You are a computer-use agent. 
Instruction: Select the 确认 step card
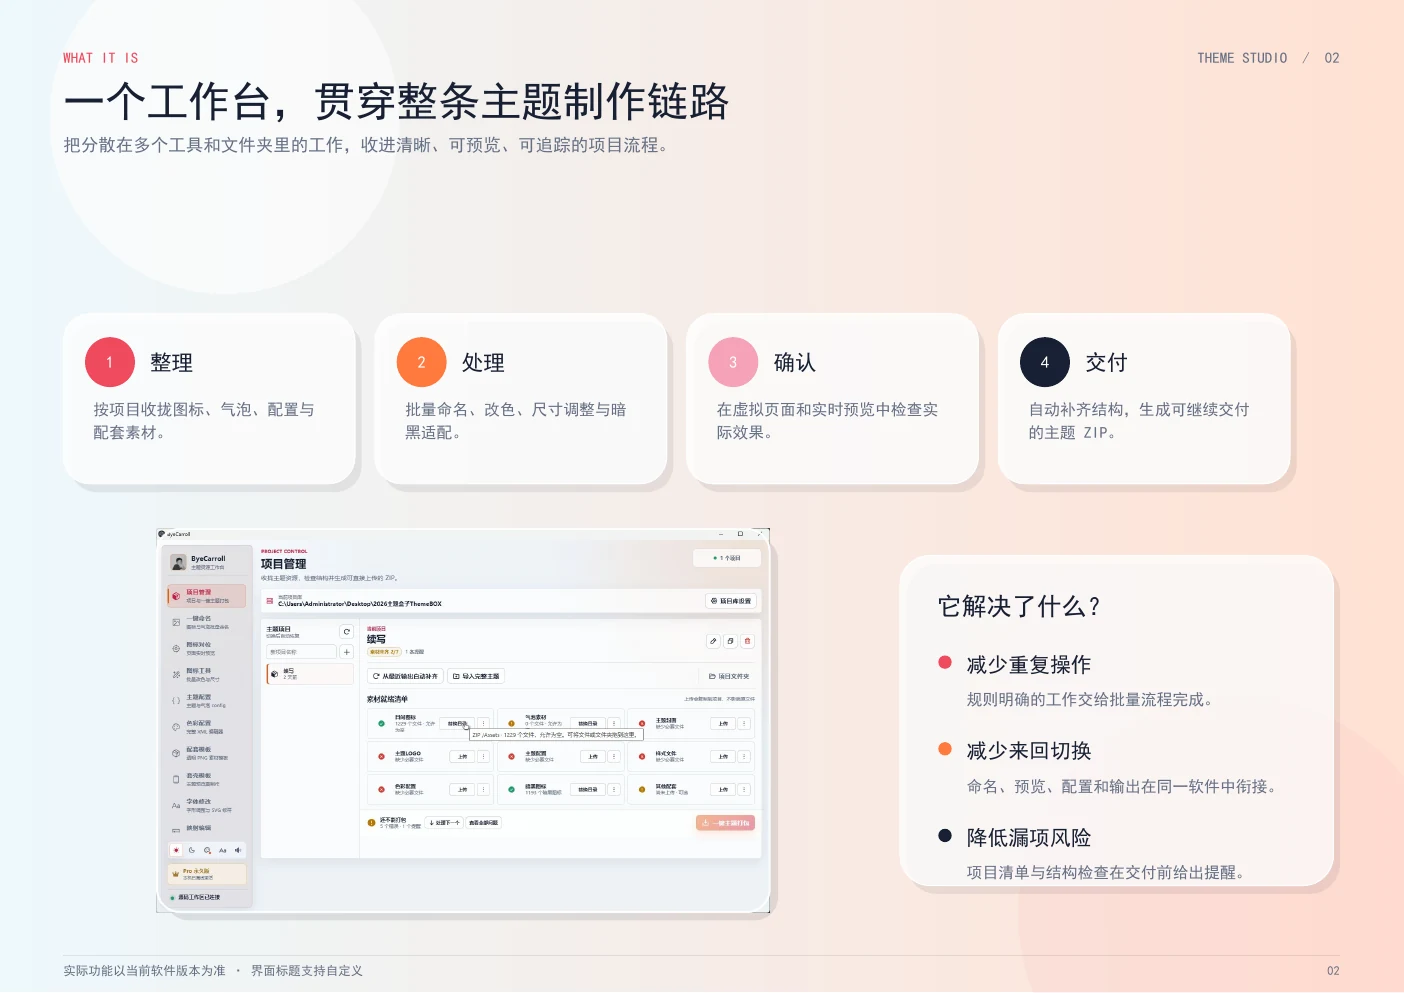coord(832,399)
